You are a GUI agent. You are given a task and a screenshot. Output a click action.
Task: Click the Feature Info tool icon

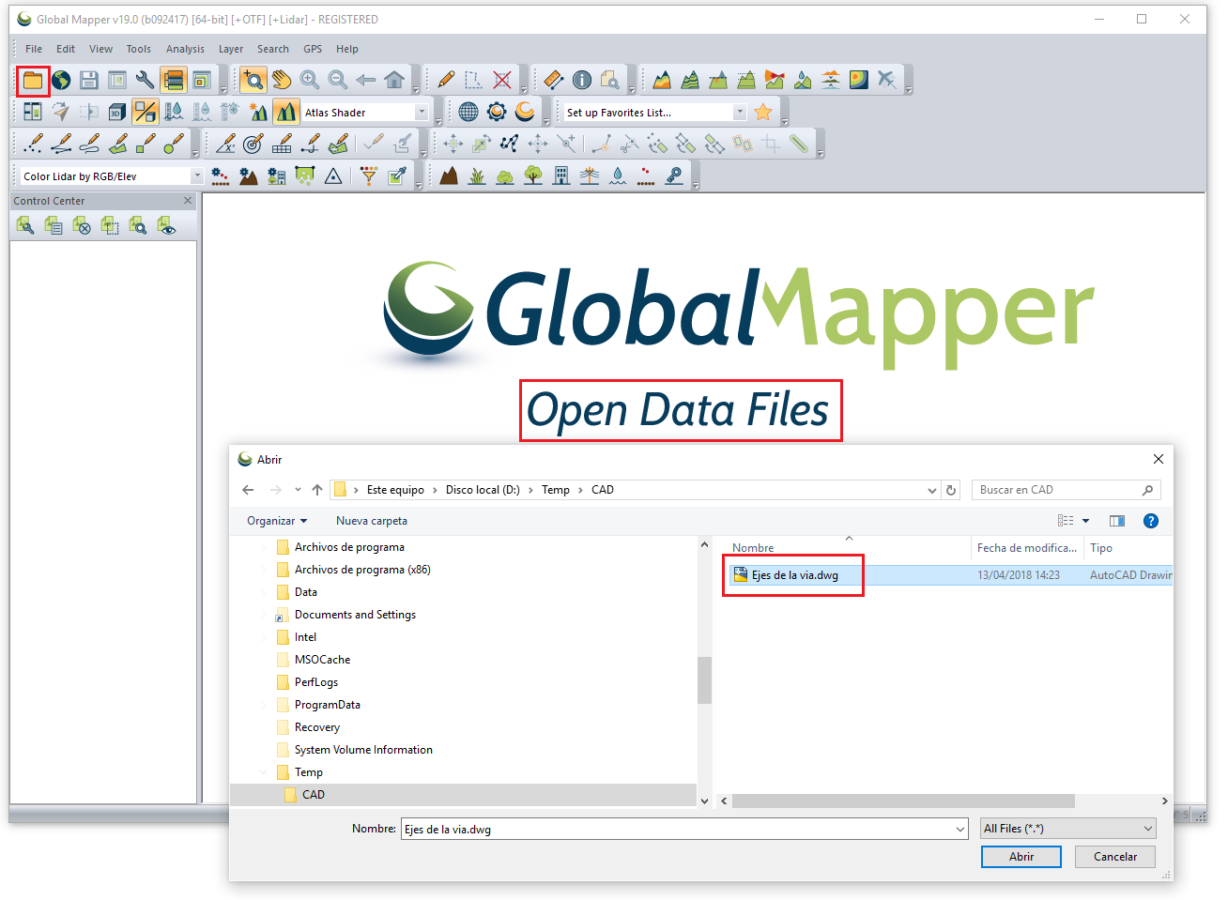pyautogui.click(x=583, y=79)
